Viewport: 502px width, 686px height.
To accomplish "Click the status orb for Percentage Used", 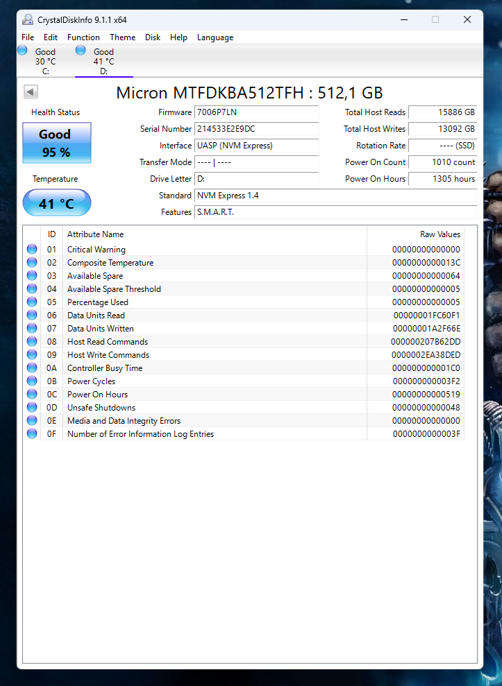I will [x=32, y=301].
